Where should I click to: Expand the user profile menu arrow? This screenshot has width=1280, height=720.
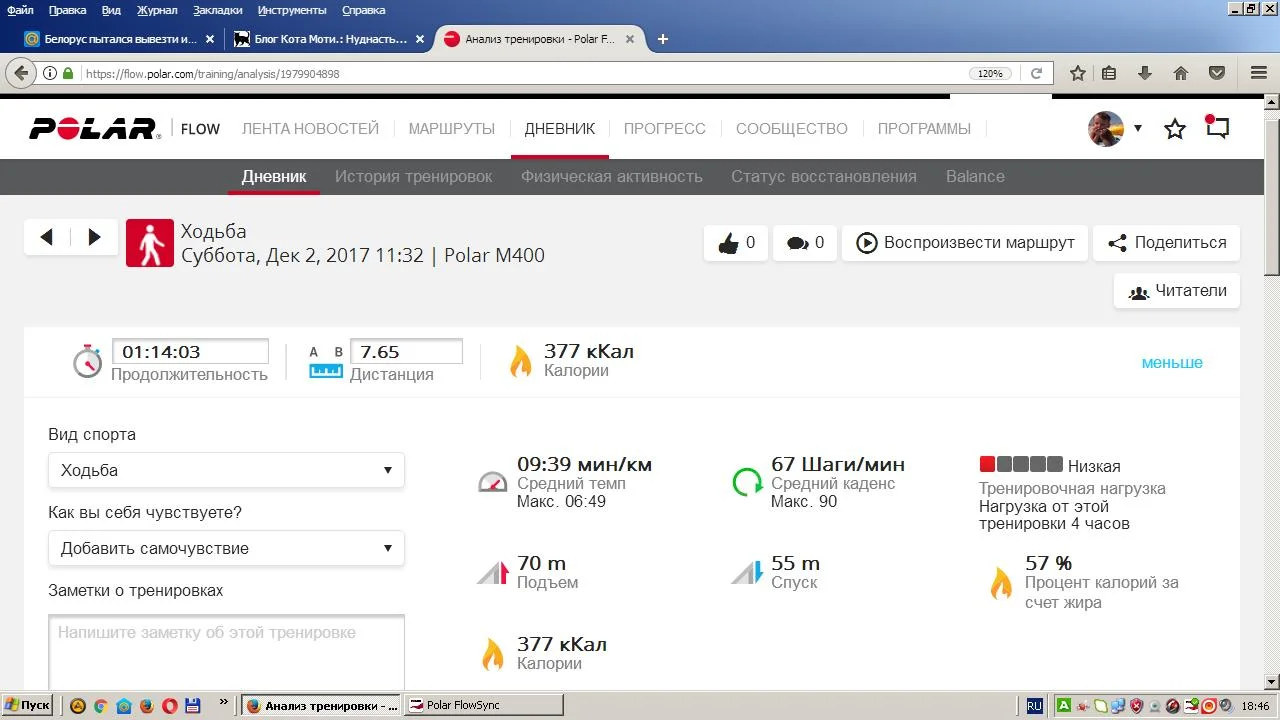pos(1138,128)
